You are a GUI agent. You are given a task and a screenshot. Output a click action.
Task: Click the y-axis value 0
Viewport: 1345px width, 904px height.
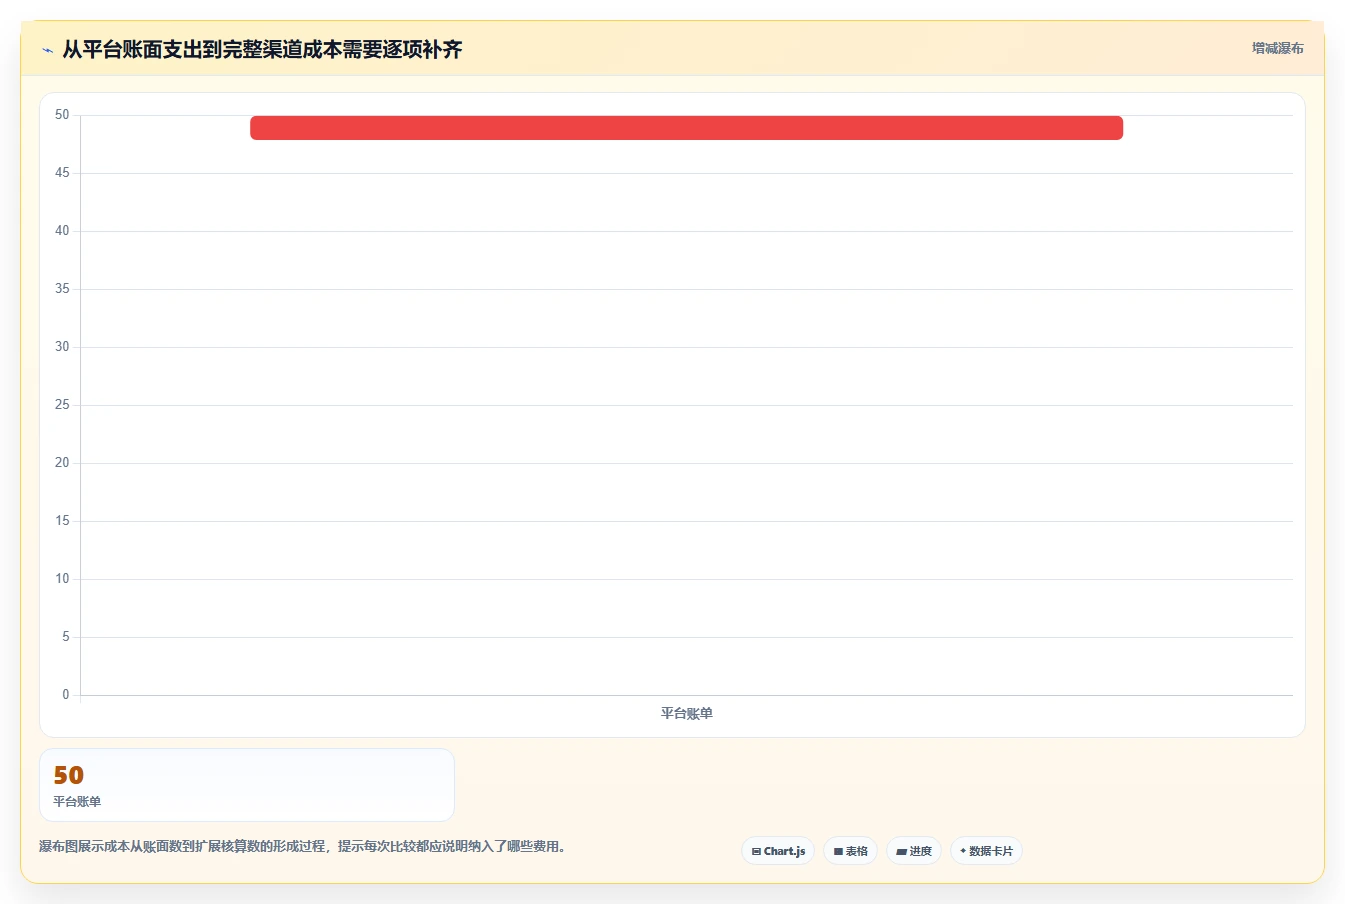click(x=66, y=695)
